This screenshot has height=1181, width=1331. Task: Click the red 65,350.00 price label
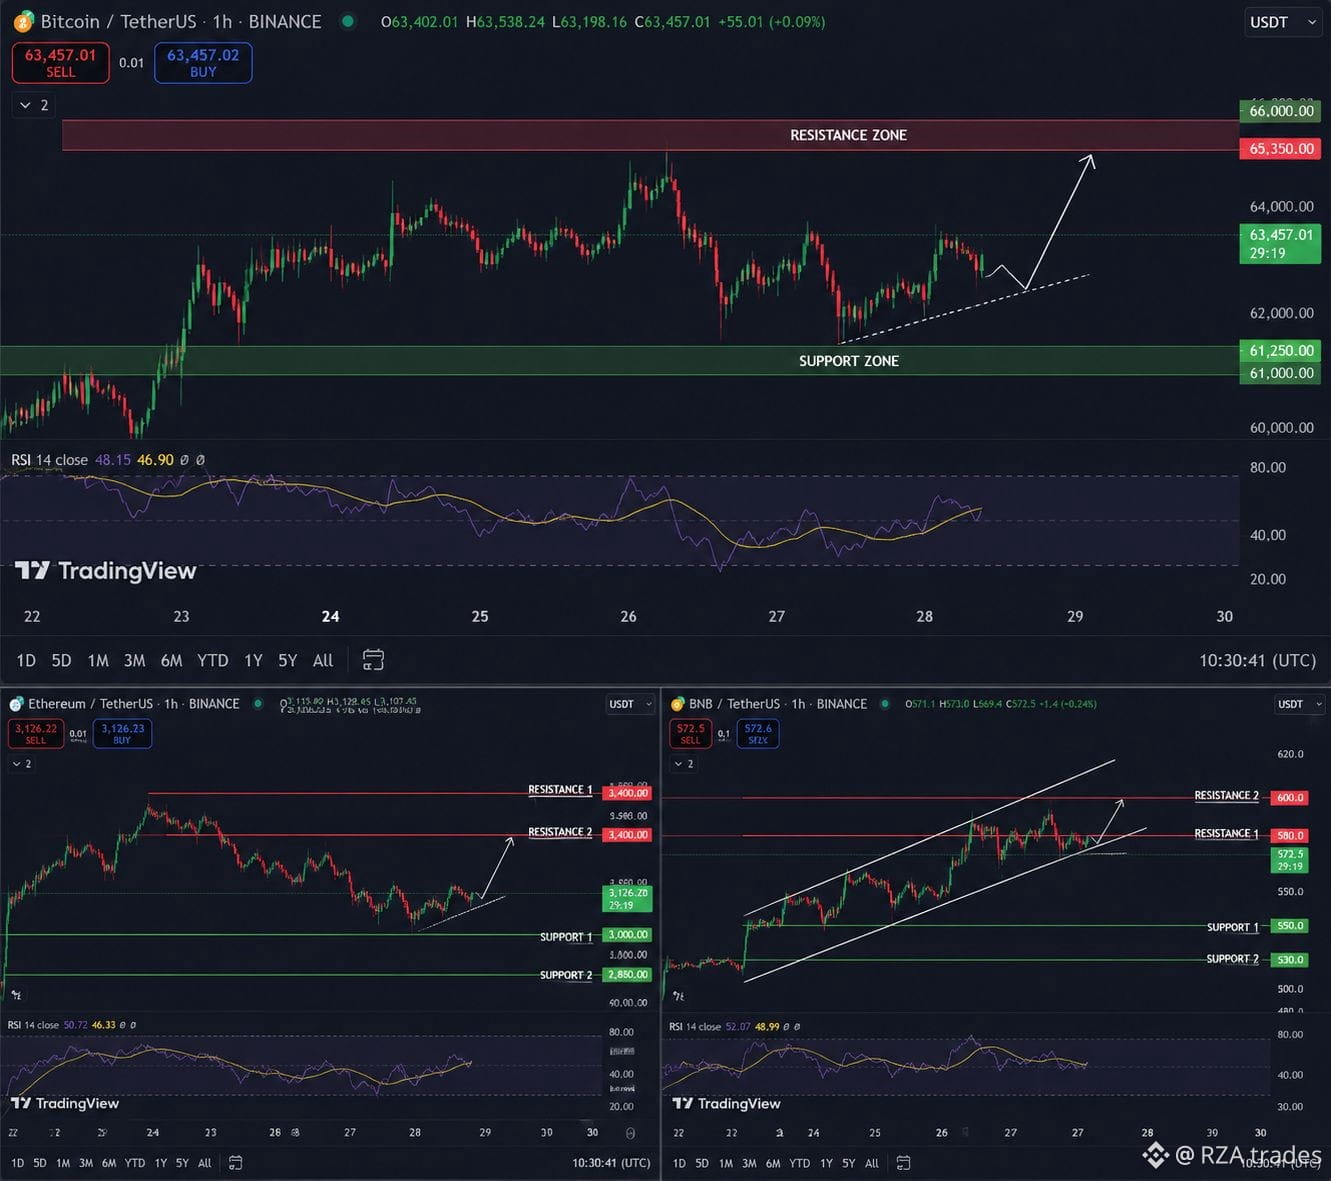[1281, 148]
